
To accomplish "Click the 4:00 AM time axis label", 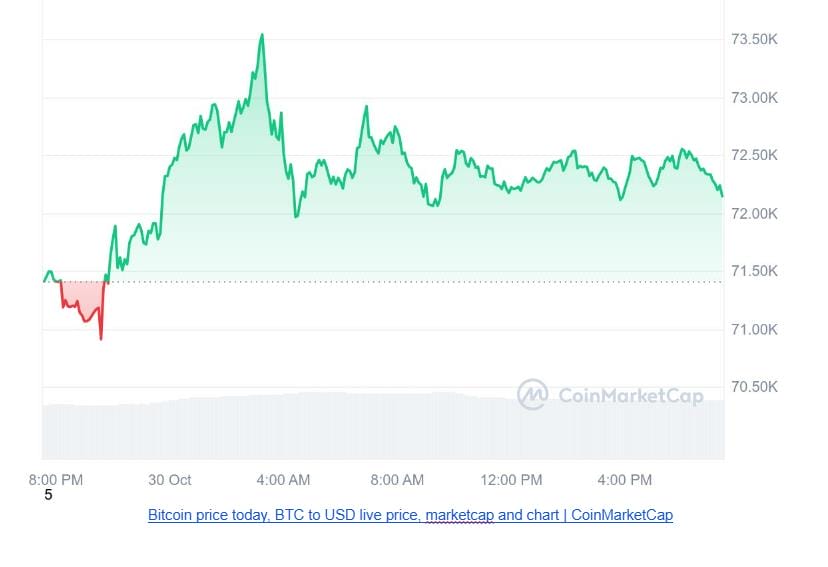I will [x=283, y=480].
